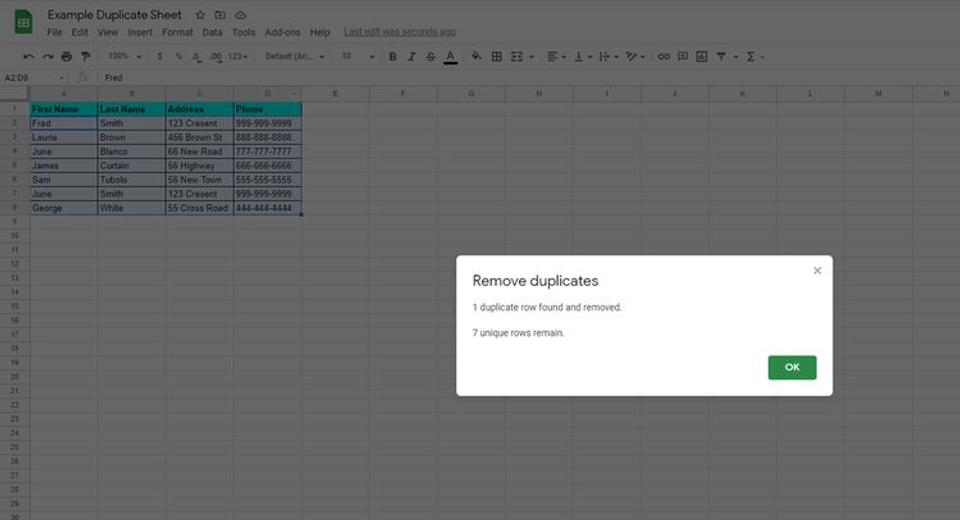Select the Phone header cell

point(268,109)
